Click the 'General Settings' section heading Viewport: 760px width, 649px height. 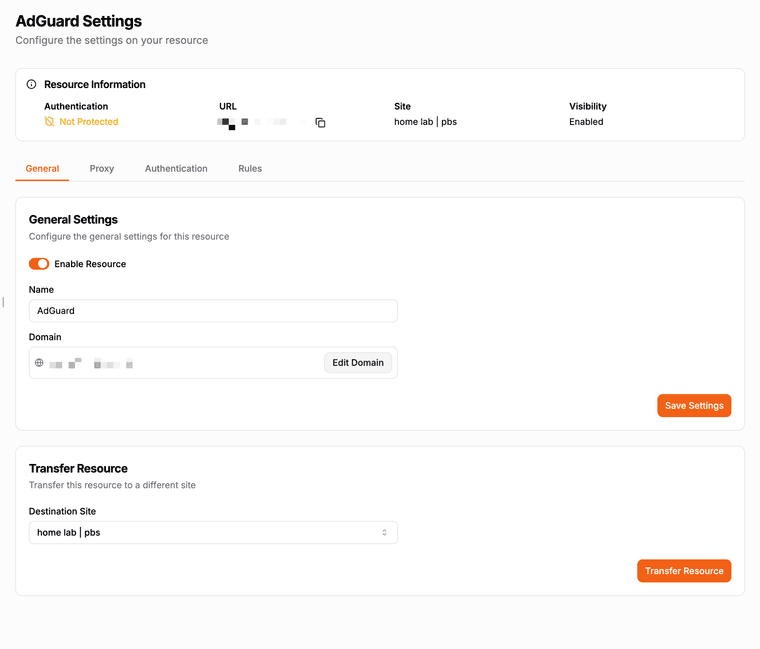click(73, 220)
